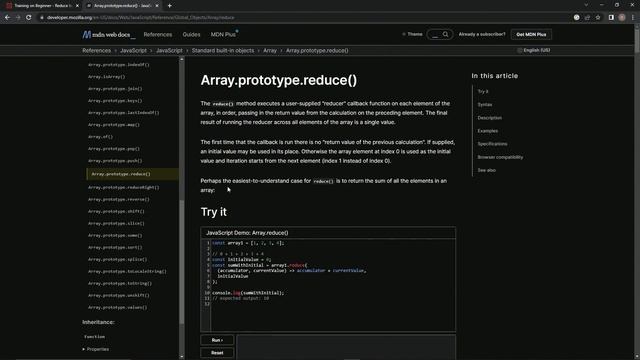This screenshot has height=360, width=640.
Task: Open Array.prototype.values() in sidebar
Action: (x=118, y=307)
